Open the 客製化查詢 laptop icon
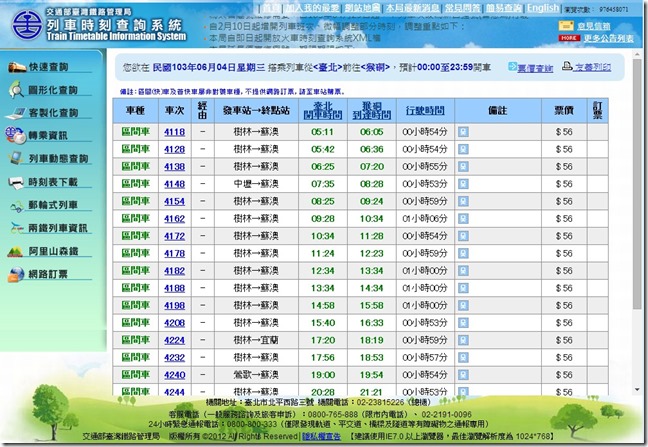 [x=17, y=113]
